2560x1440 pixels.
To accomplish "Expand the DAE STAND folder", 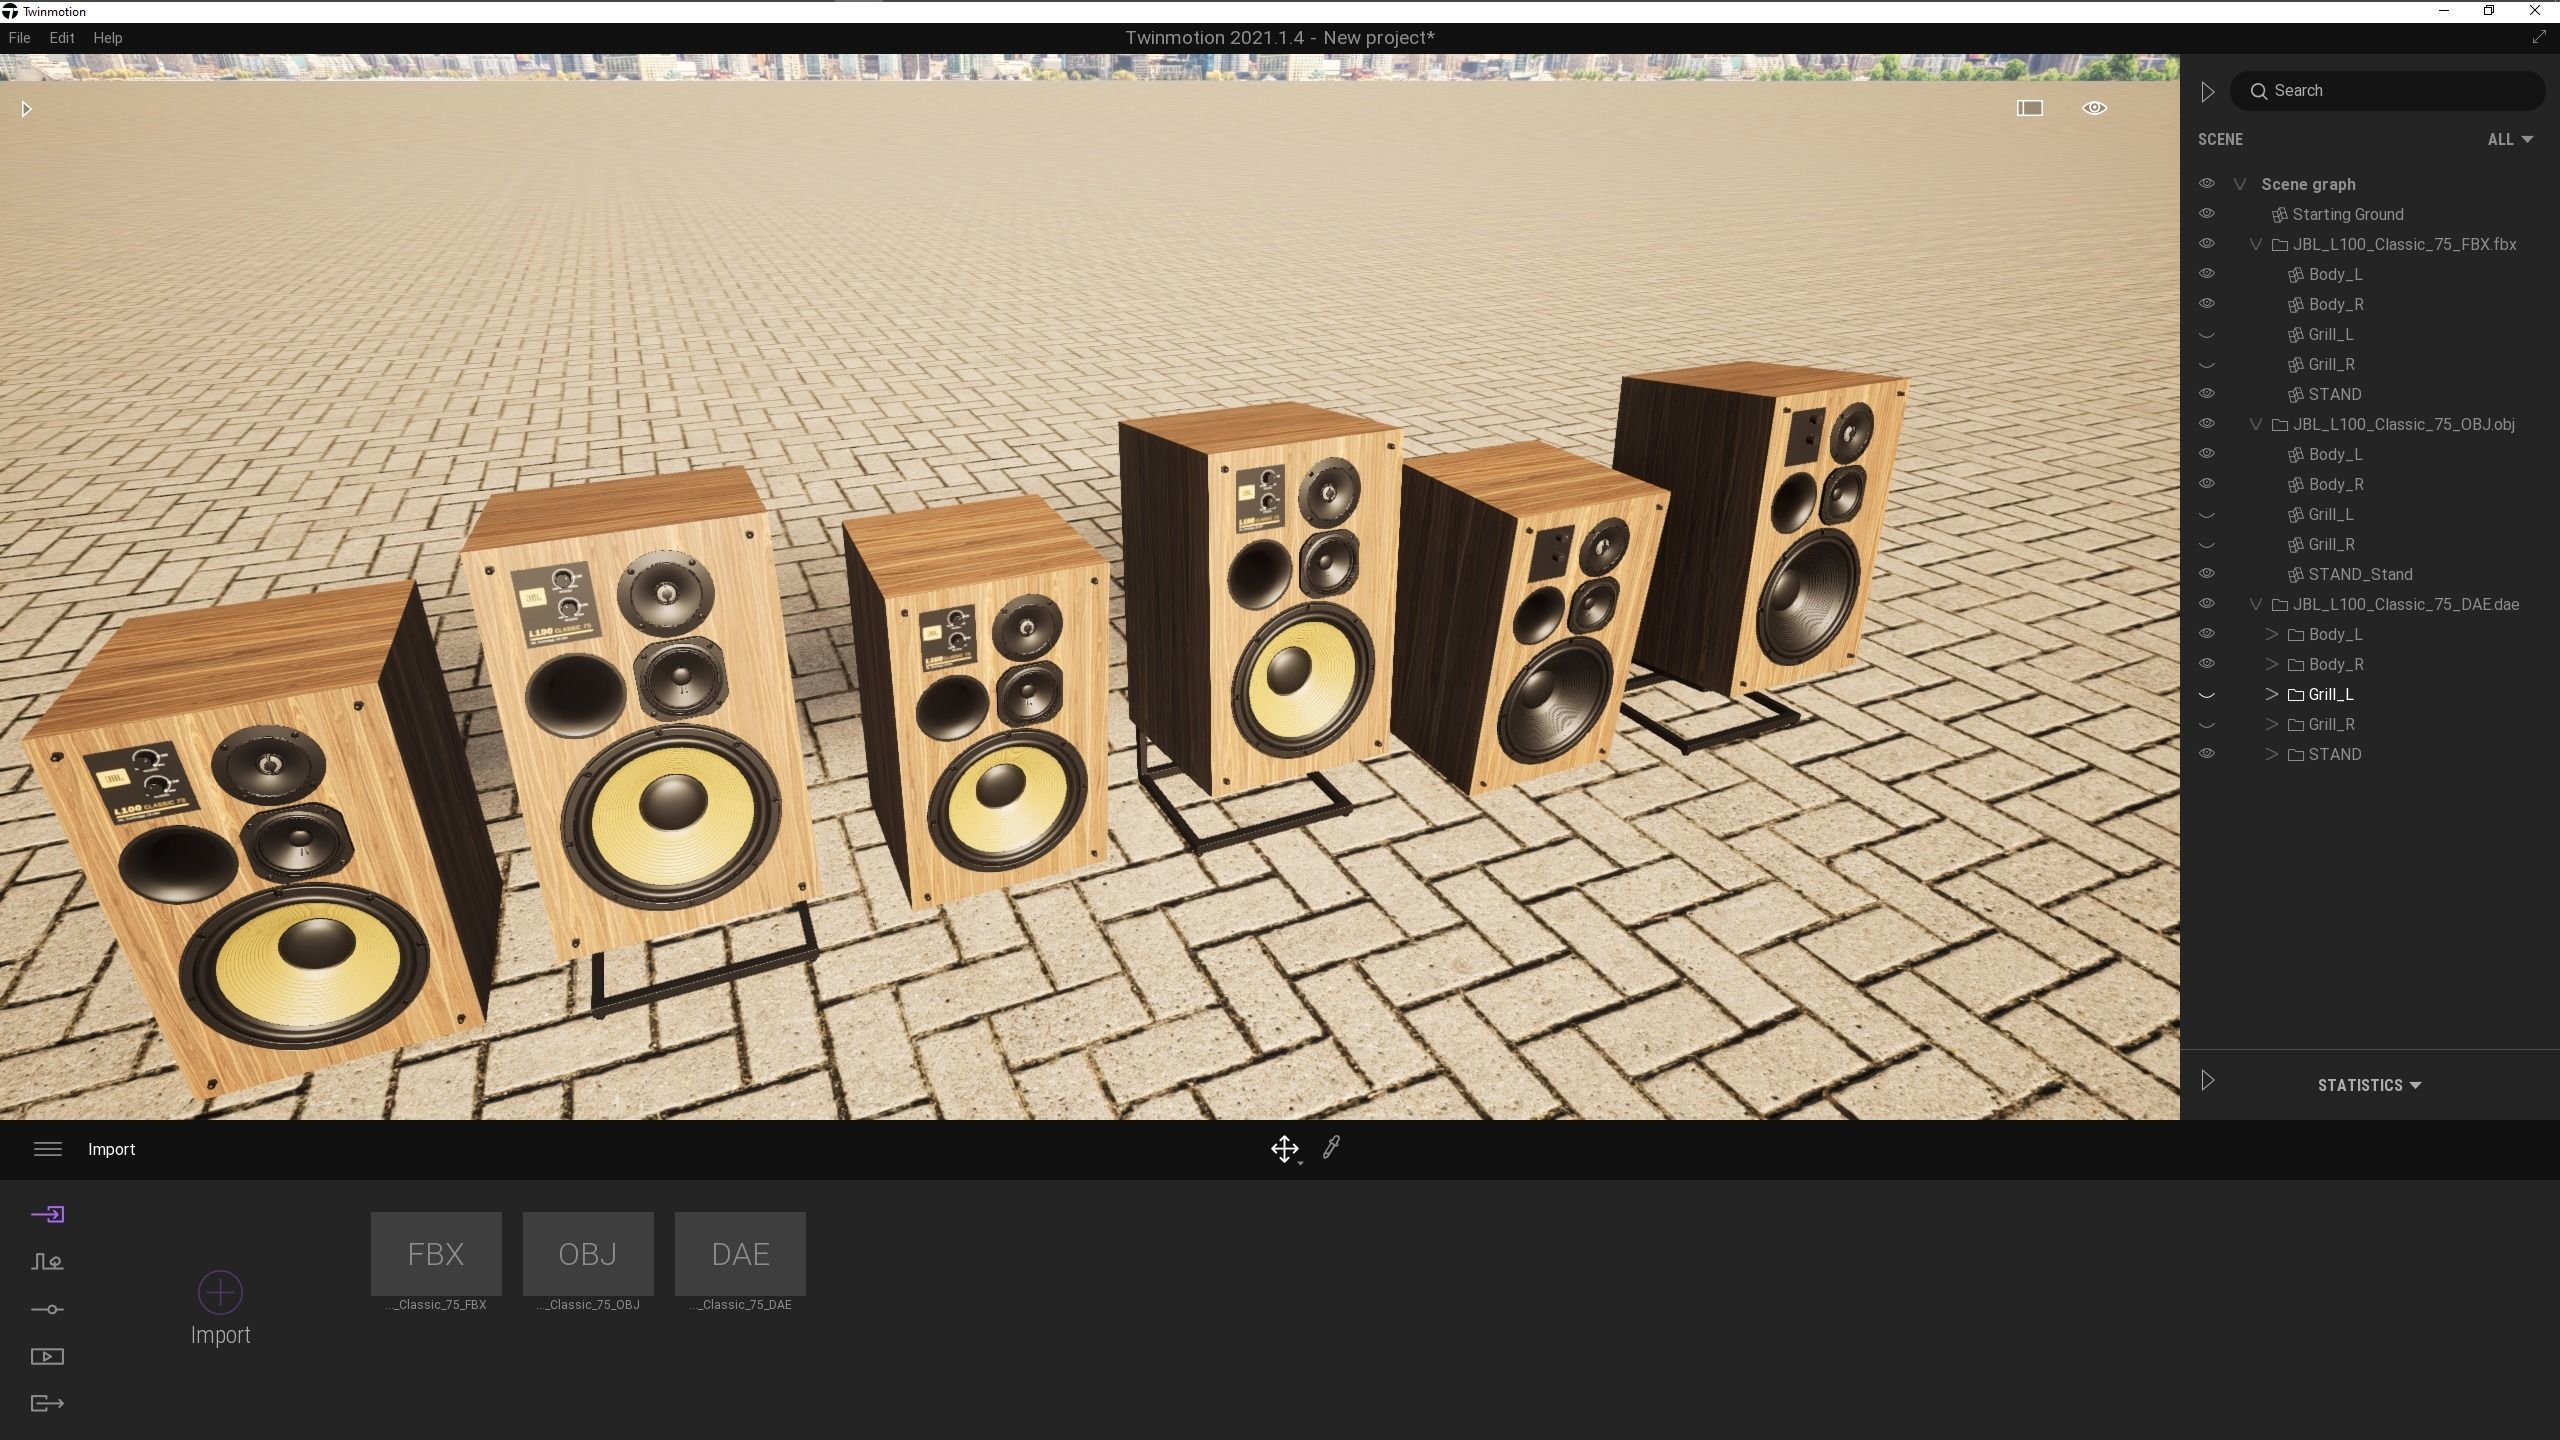I will click(2272, 755).
